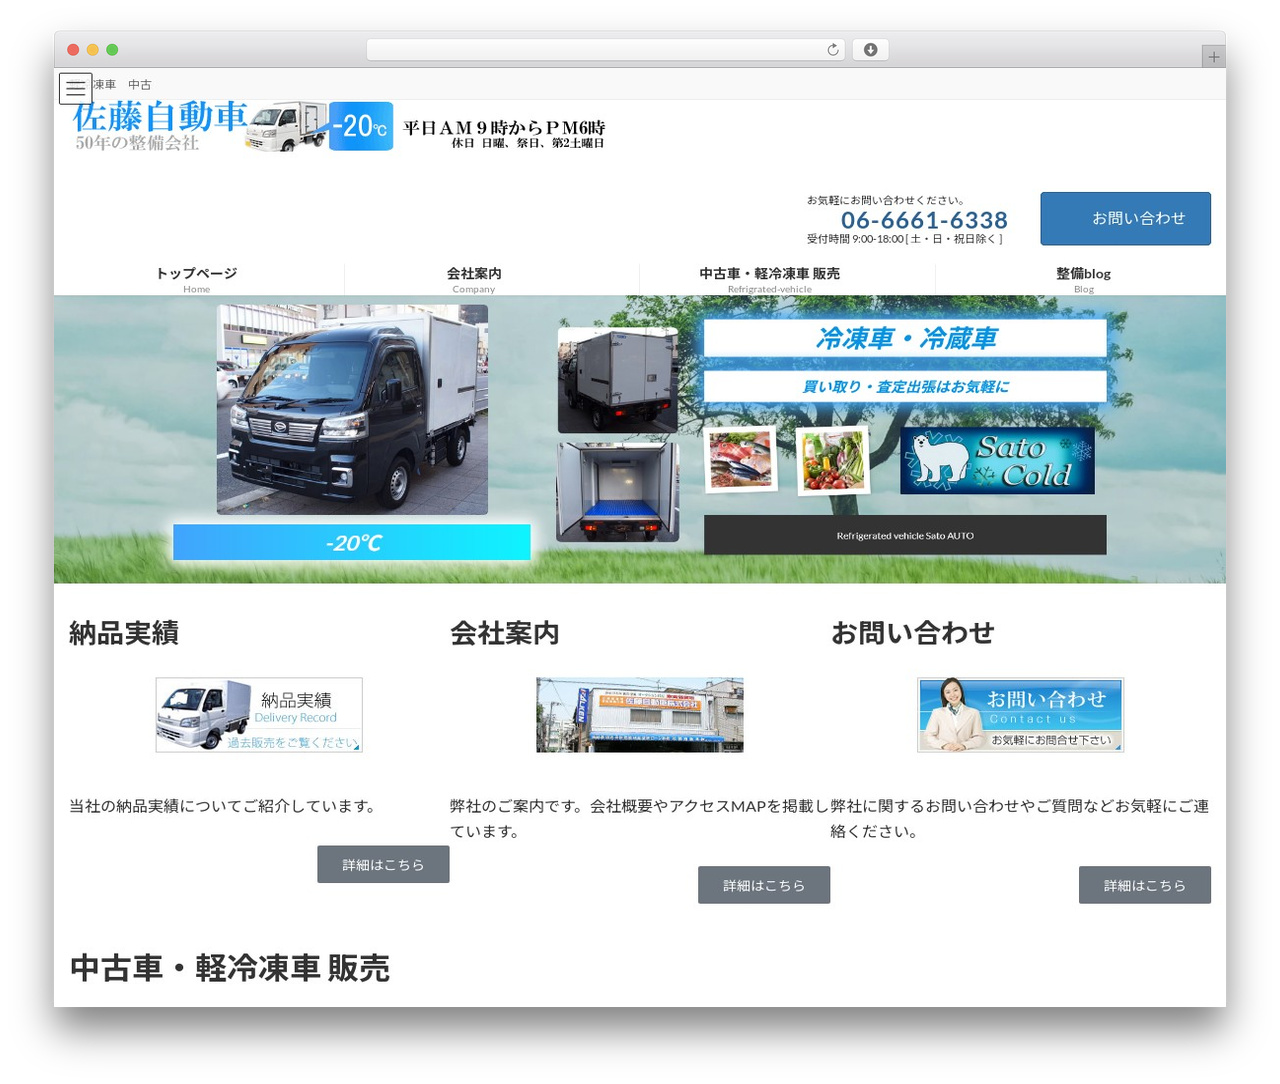Viewport: 1280px width, 1084px height.
Task: Click the 受付時間 9:00-18:00 text
Action: [904, 239]
